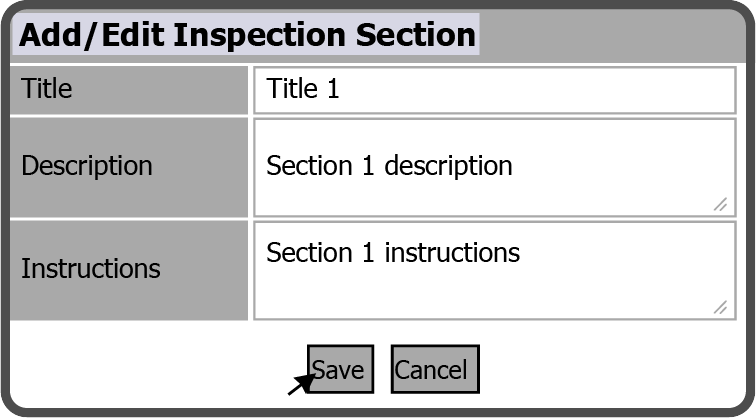Viewport: 756px width, 418px height.
Task: Place cursor on "Section 1 instructions" text
Action: pyautogui.click(x=393, y=252)
